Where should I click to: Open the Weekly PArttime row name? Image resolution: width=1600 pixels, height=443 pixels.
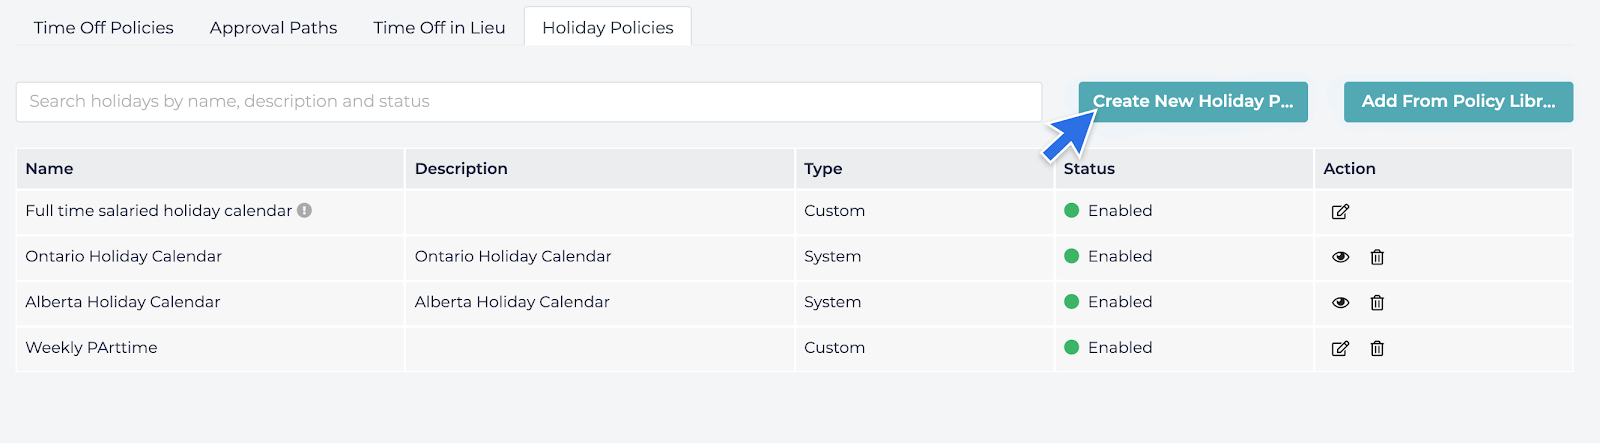click(x=92, y=348)
